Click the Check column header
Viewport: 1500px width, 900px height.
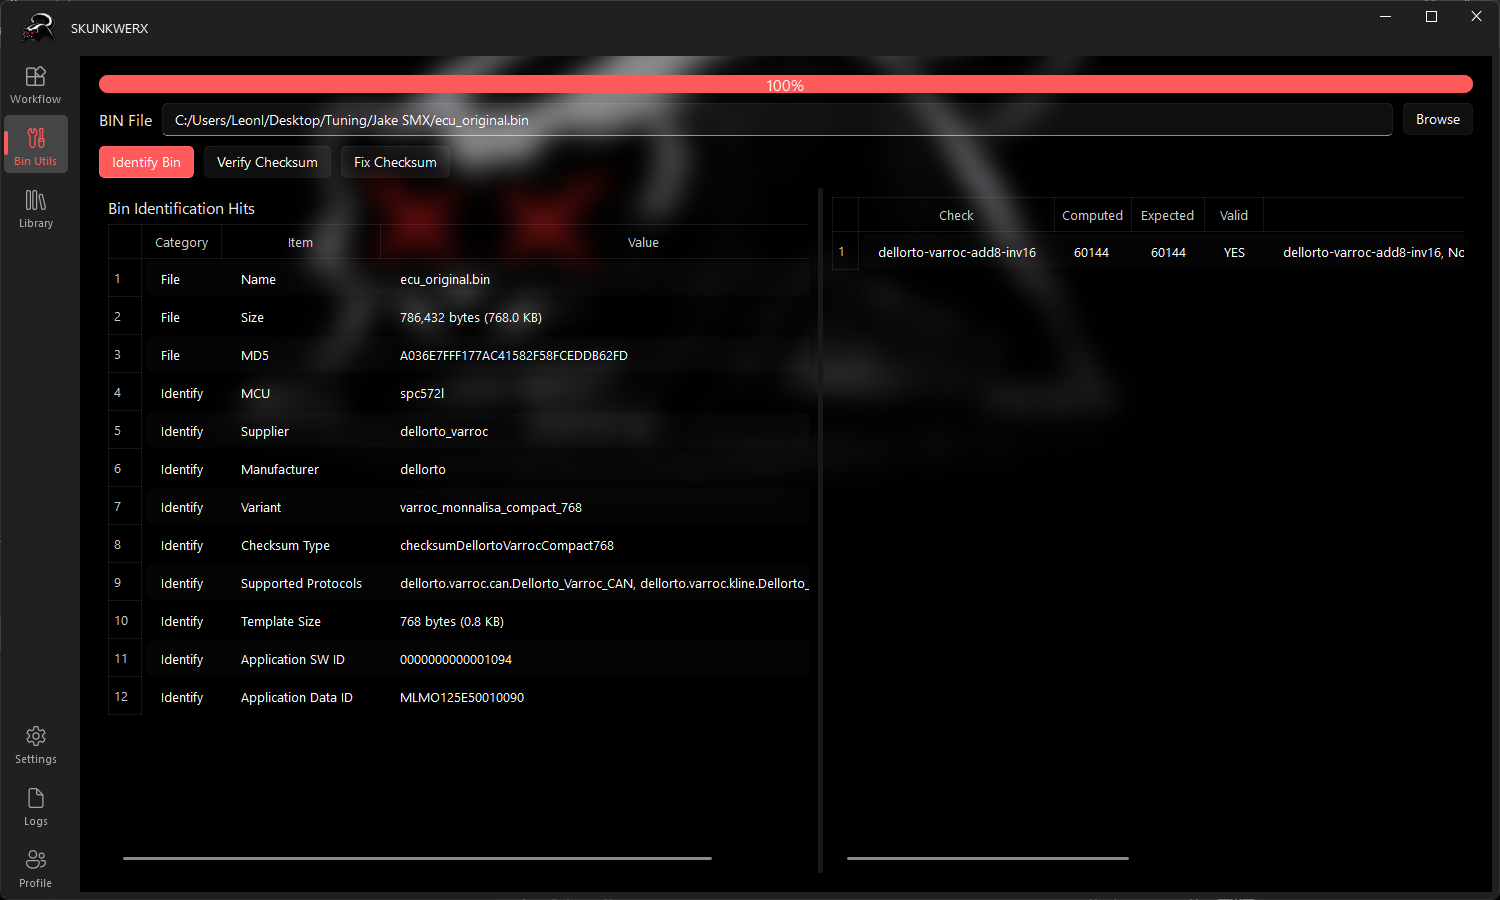(x=956, y=215)
